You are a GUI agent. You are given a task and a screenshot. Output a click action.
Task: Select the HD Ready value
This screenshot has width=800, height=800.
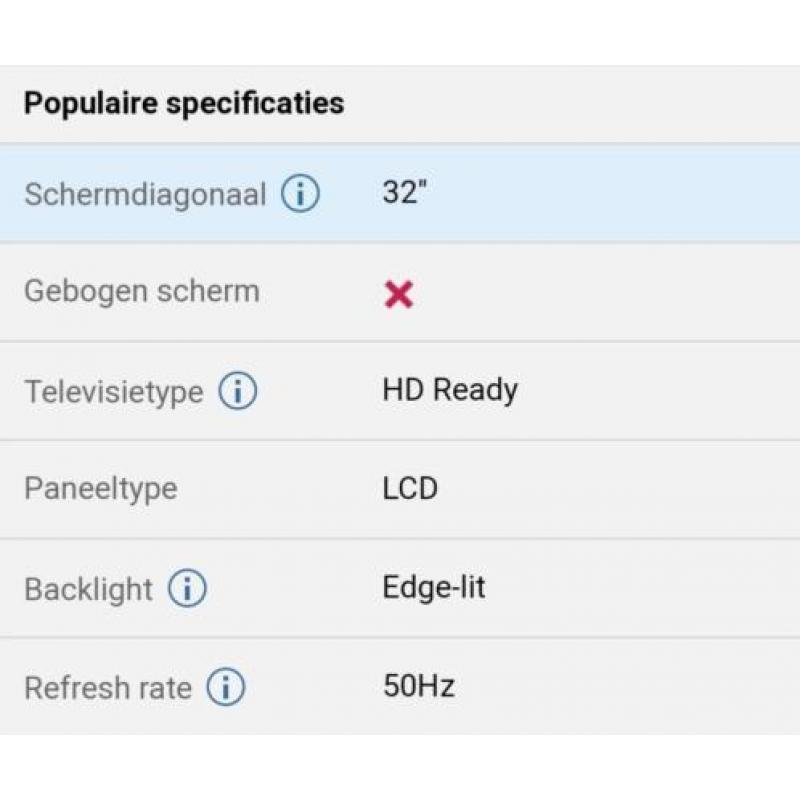450,391
